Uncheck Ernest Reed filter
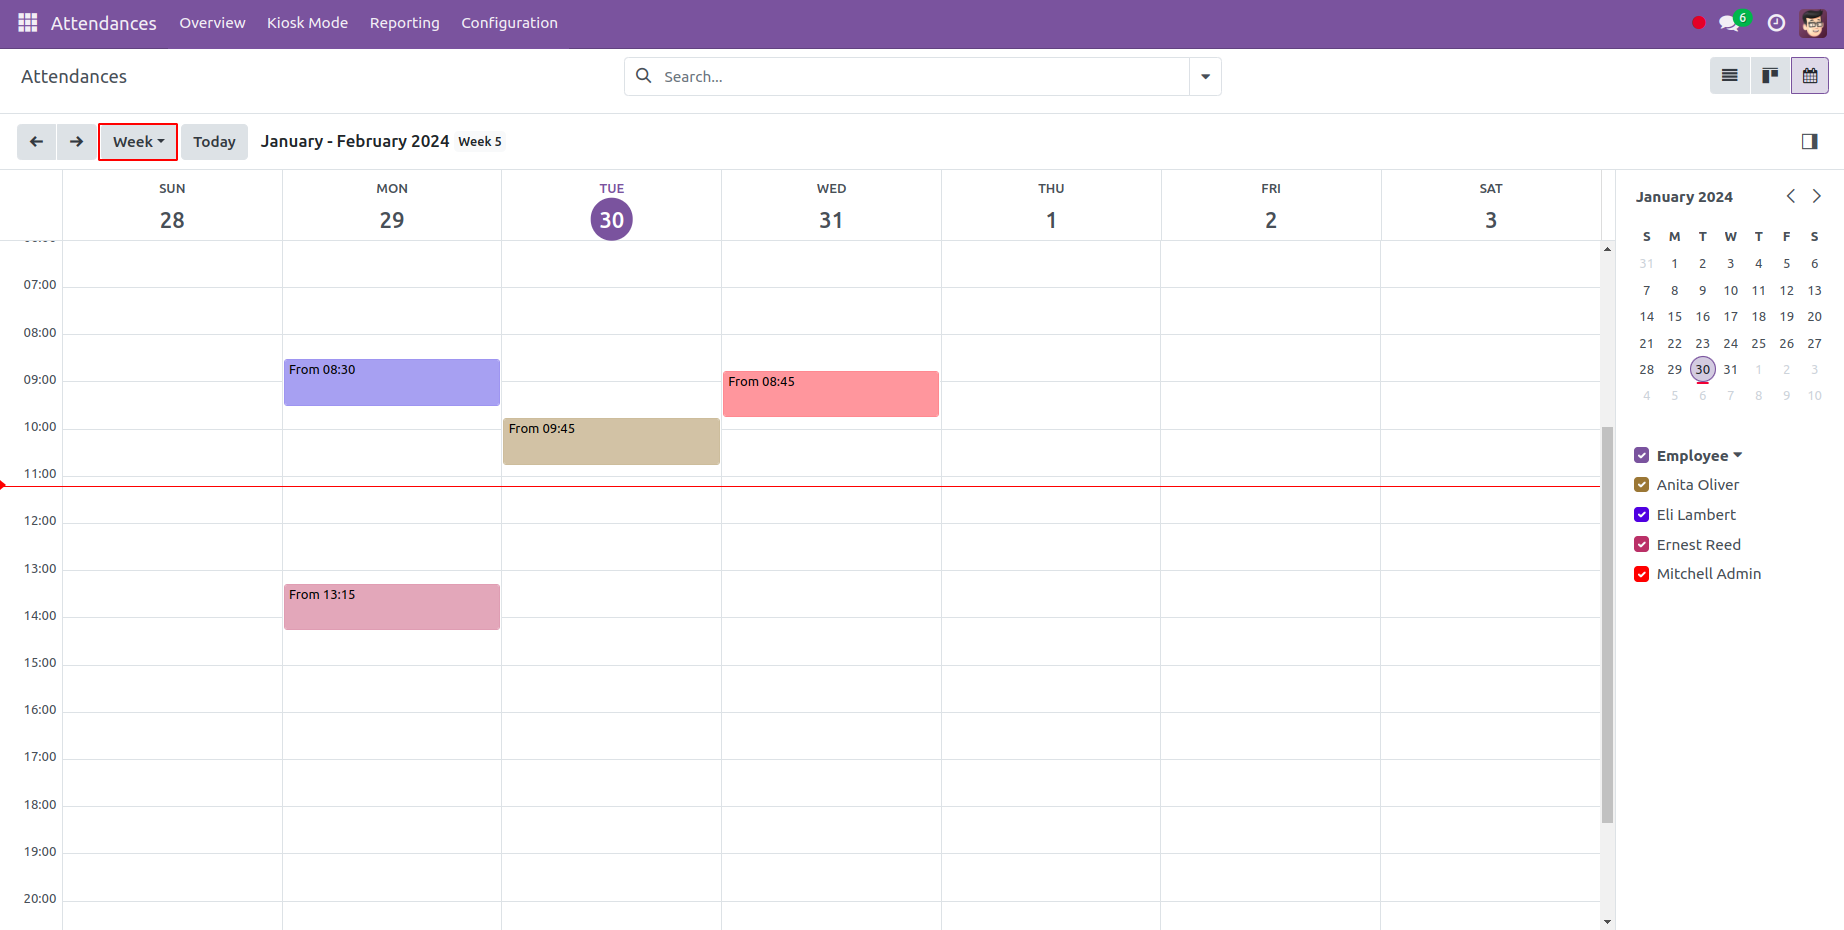This screenshot has width=1844, height=930. [x=1642, y=545]
